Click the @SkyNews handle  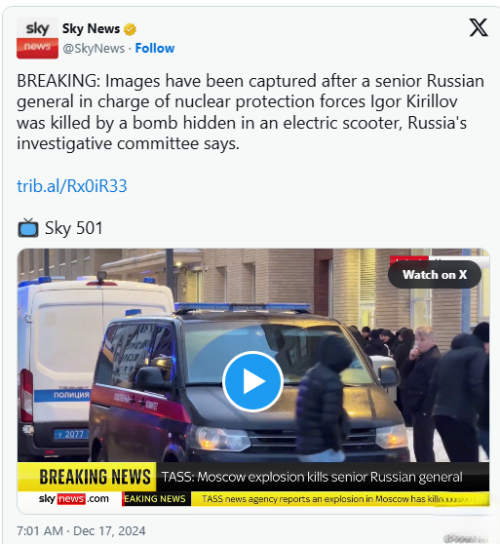click(93, 49)
